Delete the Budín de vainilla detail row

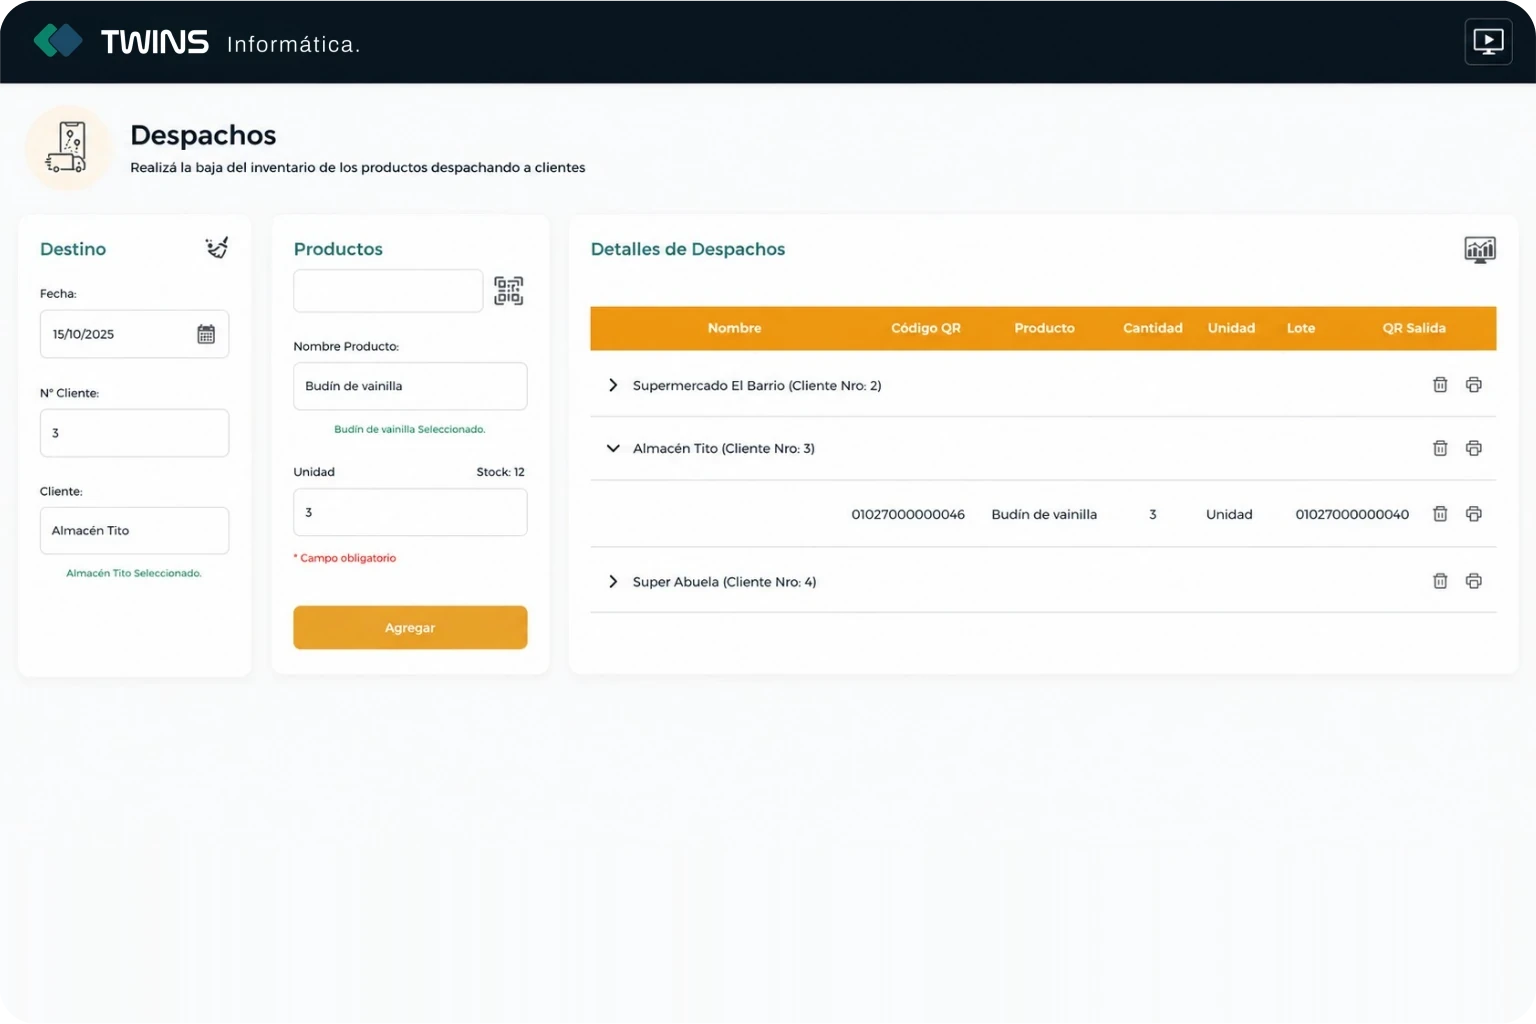(x=1440, y=514)
